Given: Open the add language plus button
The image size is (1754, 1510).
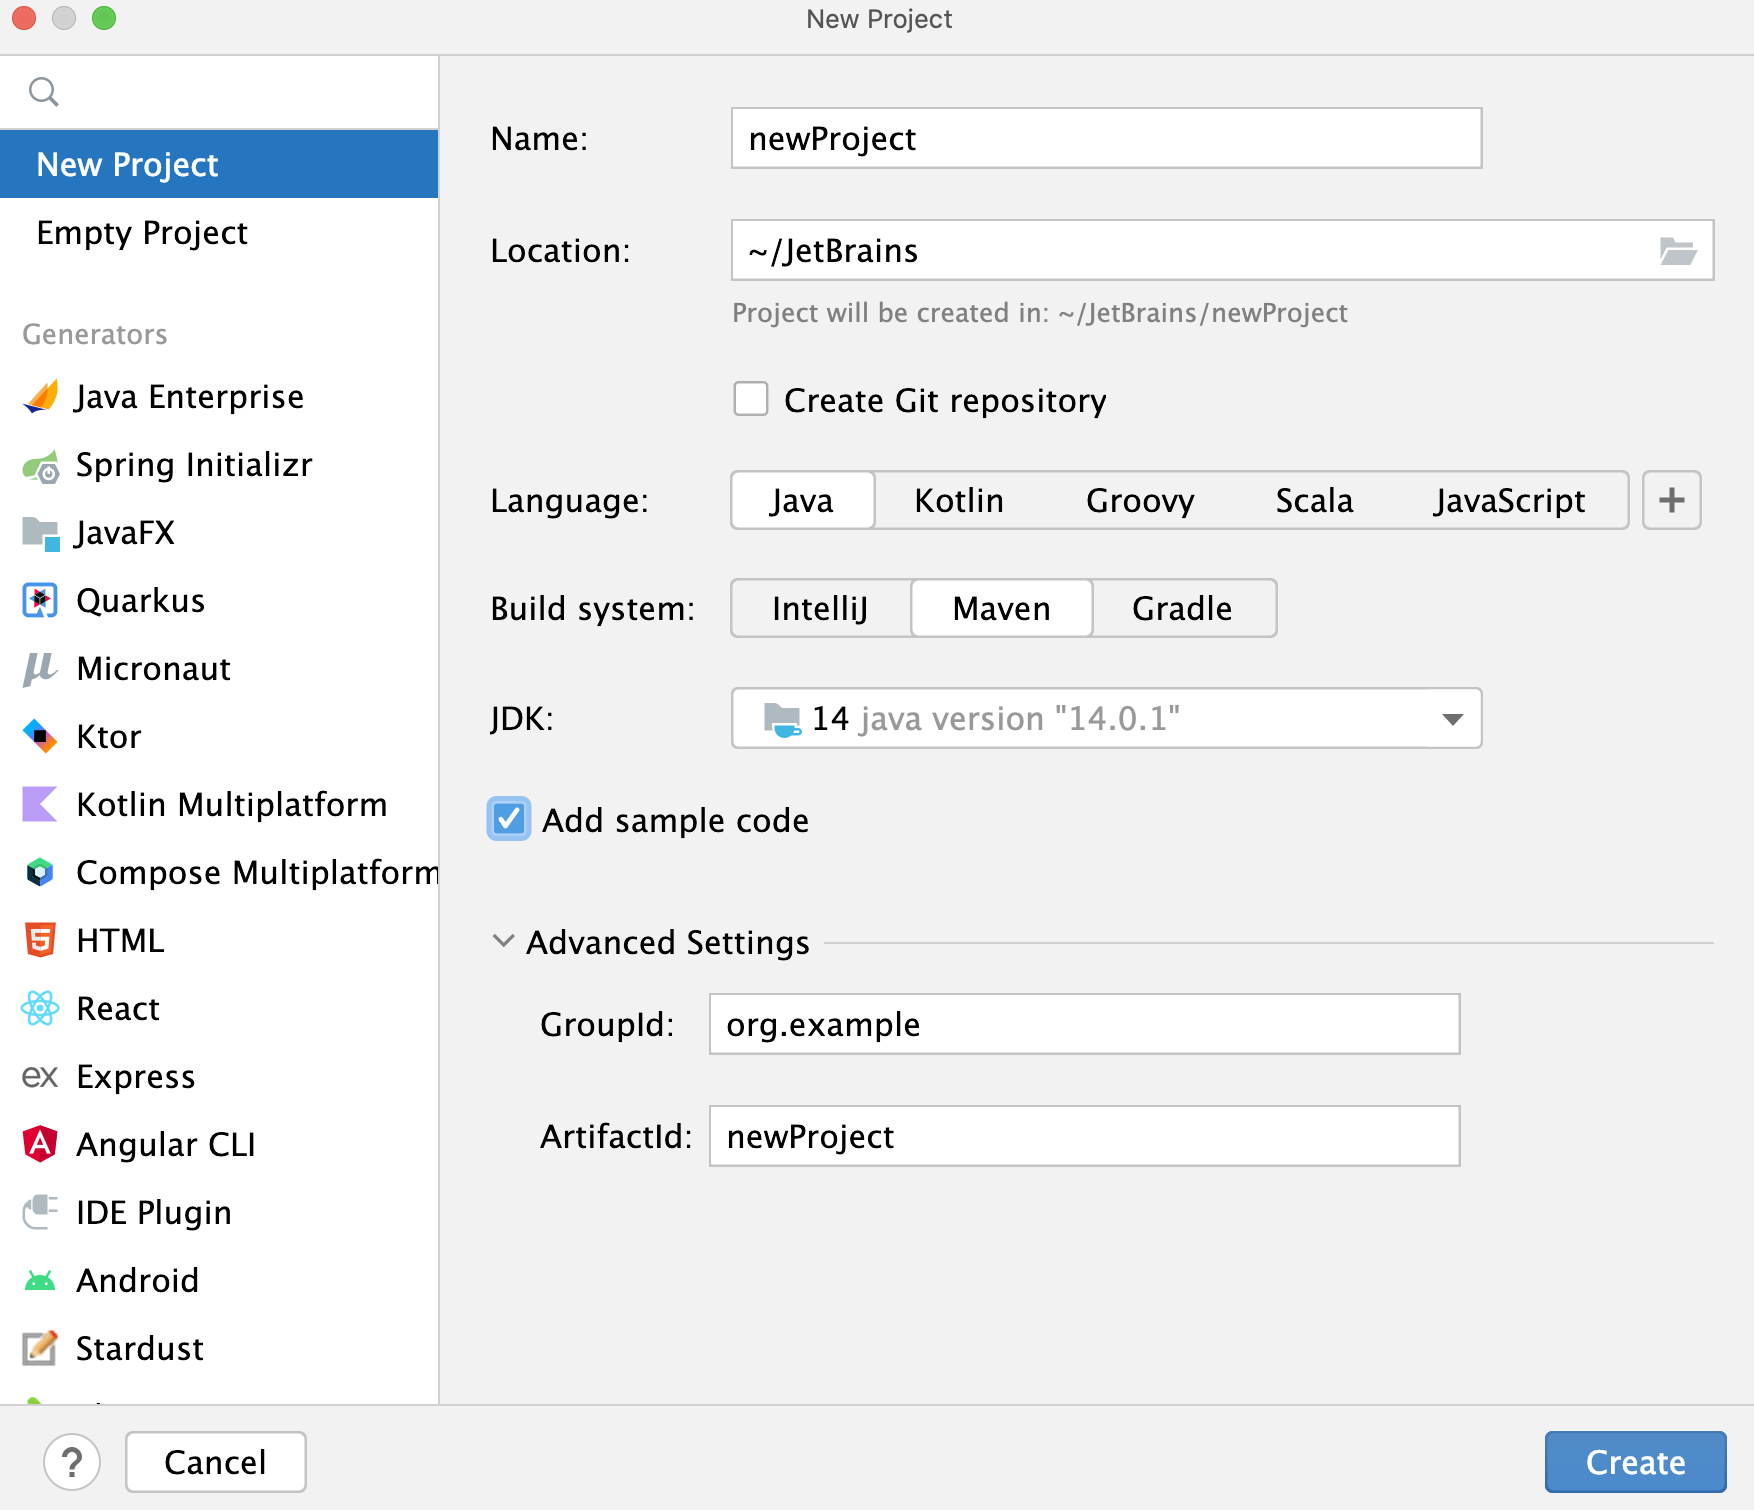Looking at the screenshot, I should point(1671,500).
